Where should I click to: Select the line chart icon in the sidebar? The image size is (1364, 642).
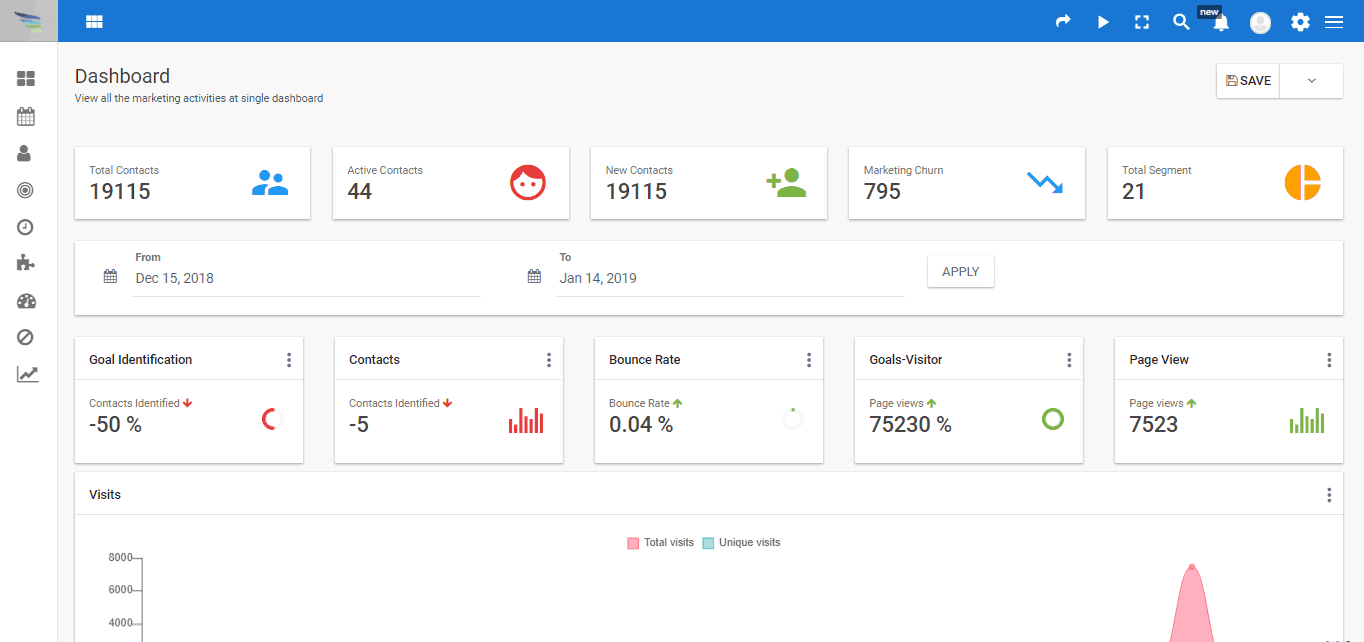(26, 373)
